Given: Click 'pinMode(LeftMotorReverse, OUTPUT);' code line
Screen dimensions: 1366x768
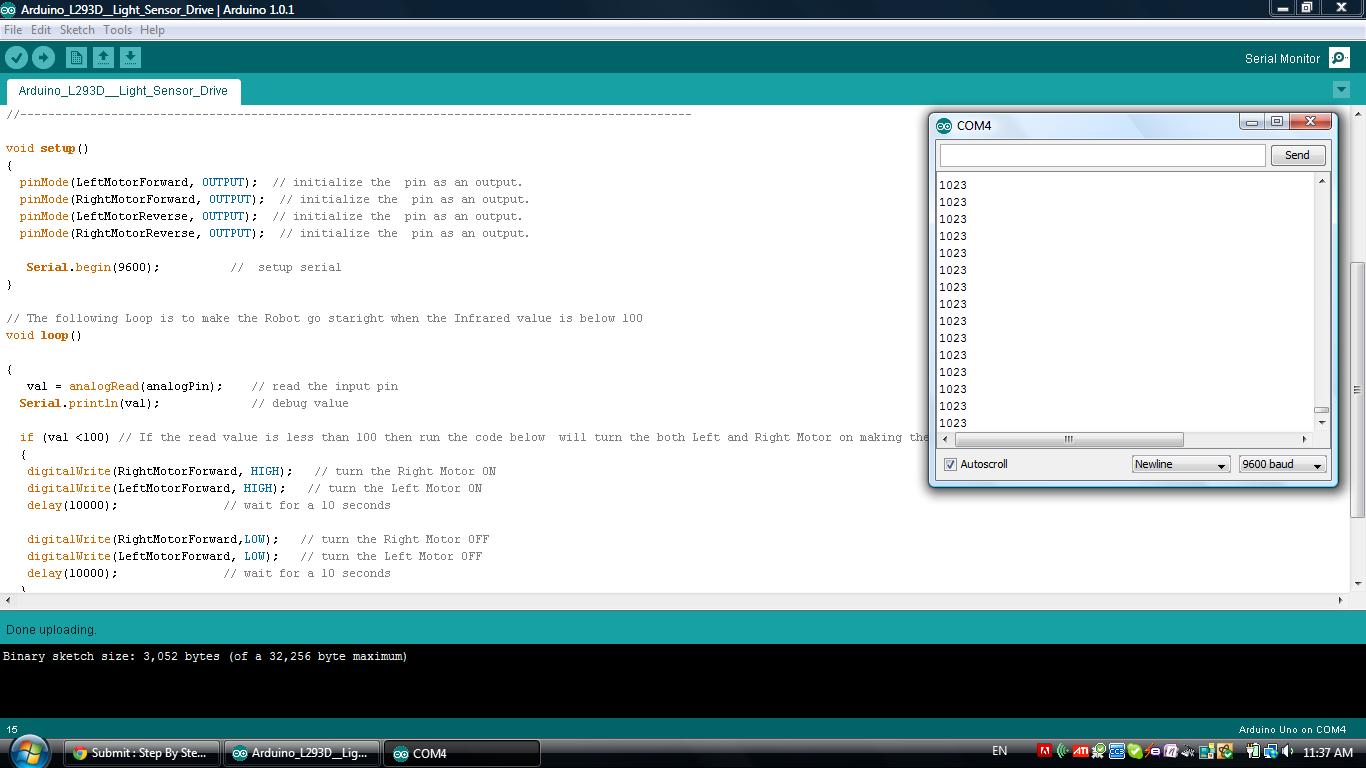Looking at the screenshot, I should coord(138,217).
